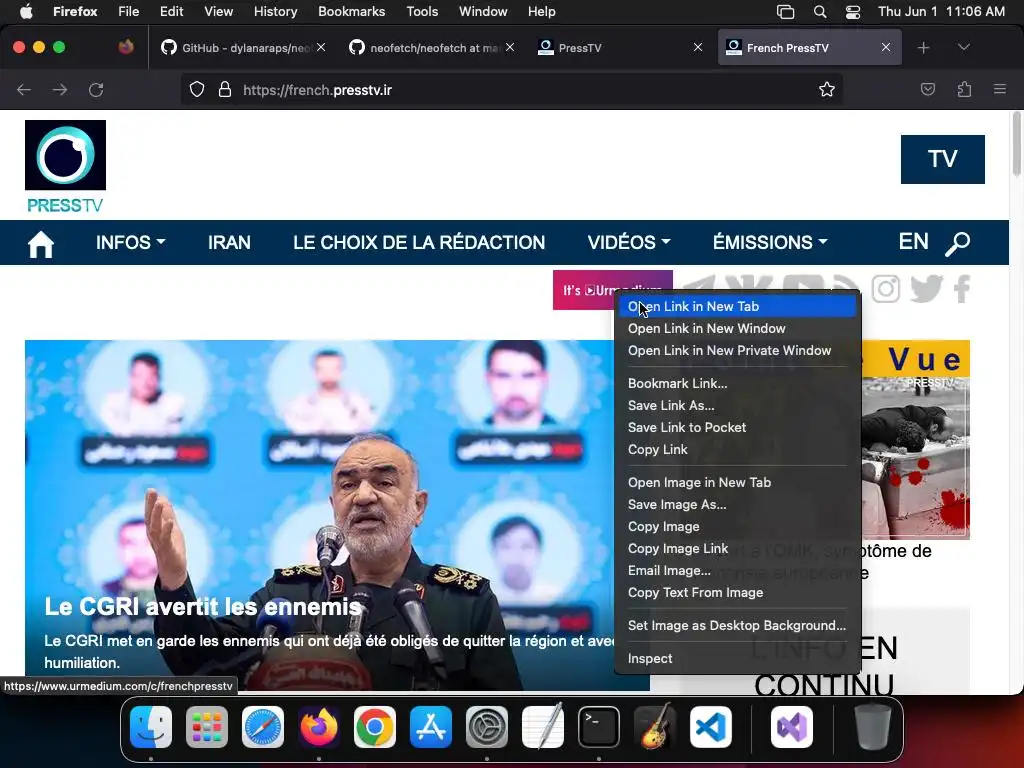Close the French PressTV tab
1024x768 pixels.
[886, 48]
